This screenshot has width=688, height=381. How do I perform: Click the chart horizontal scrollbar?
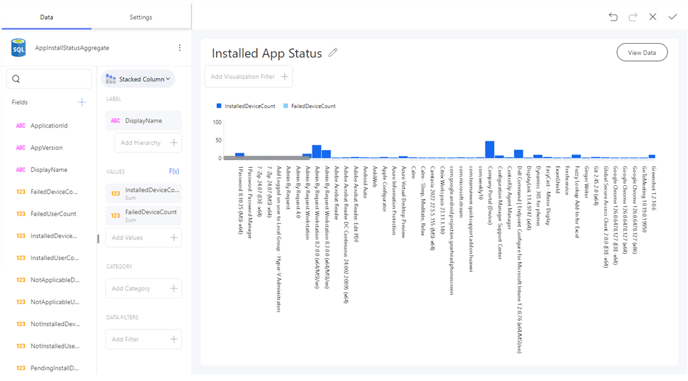(267, 158)
